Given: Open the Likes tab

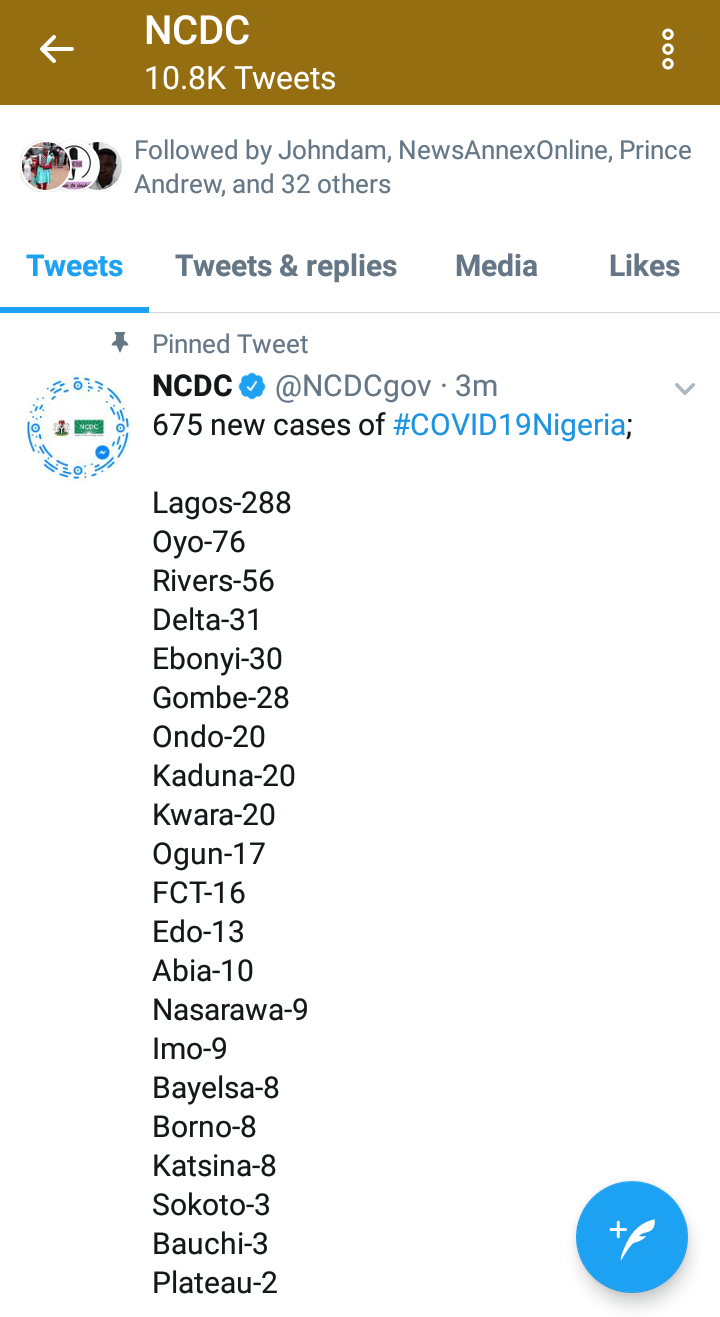Looking at the screenshot, I should point(644,266).
